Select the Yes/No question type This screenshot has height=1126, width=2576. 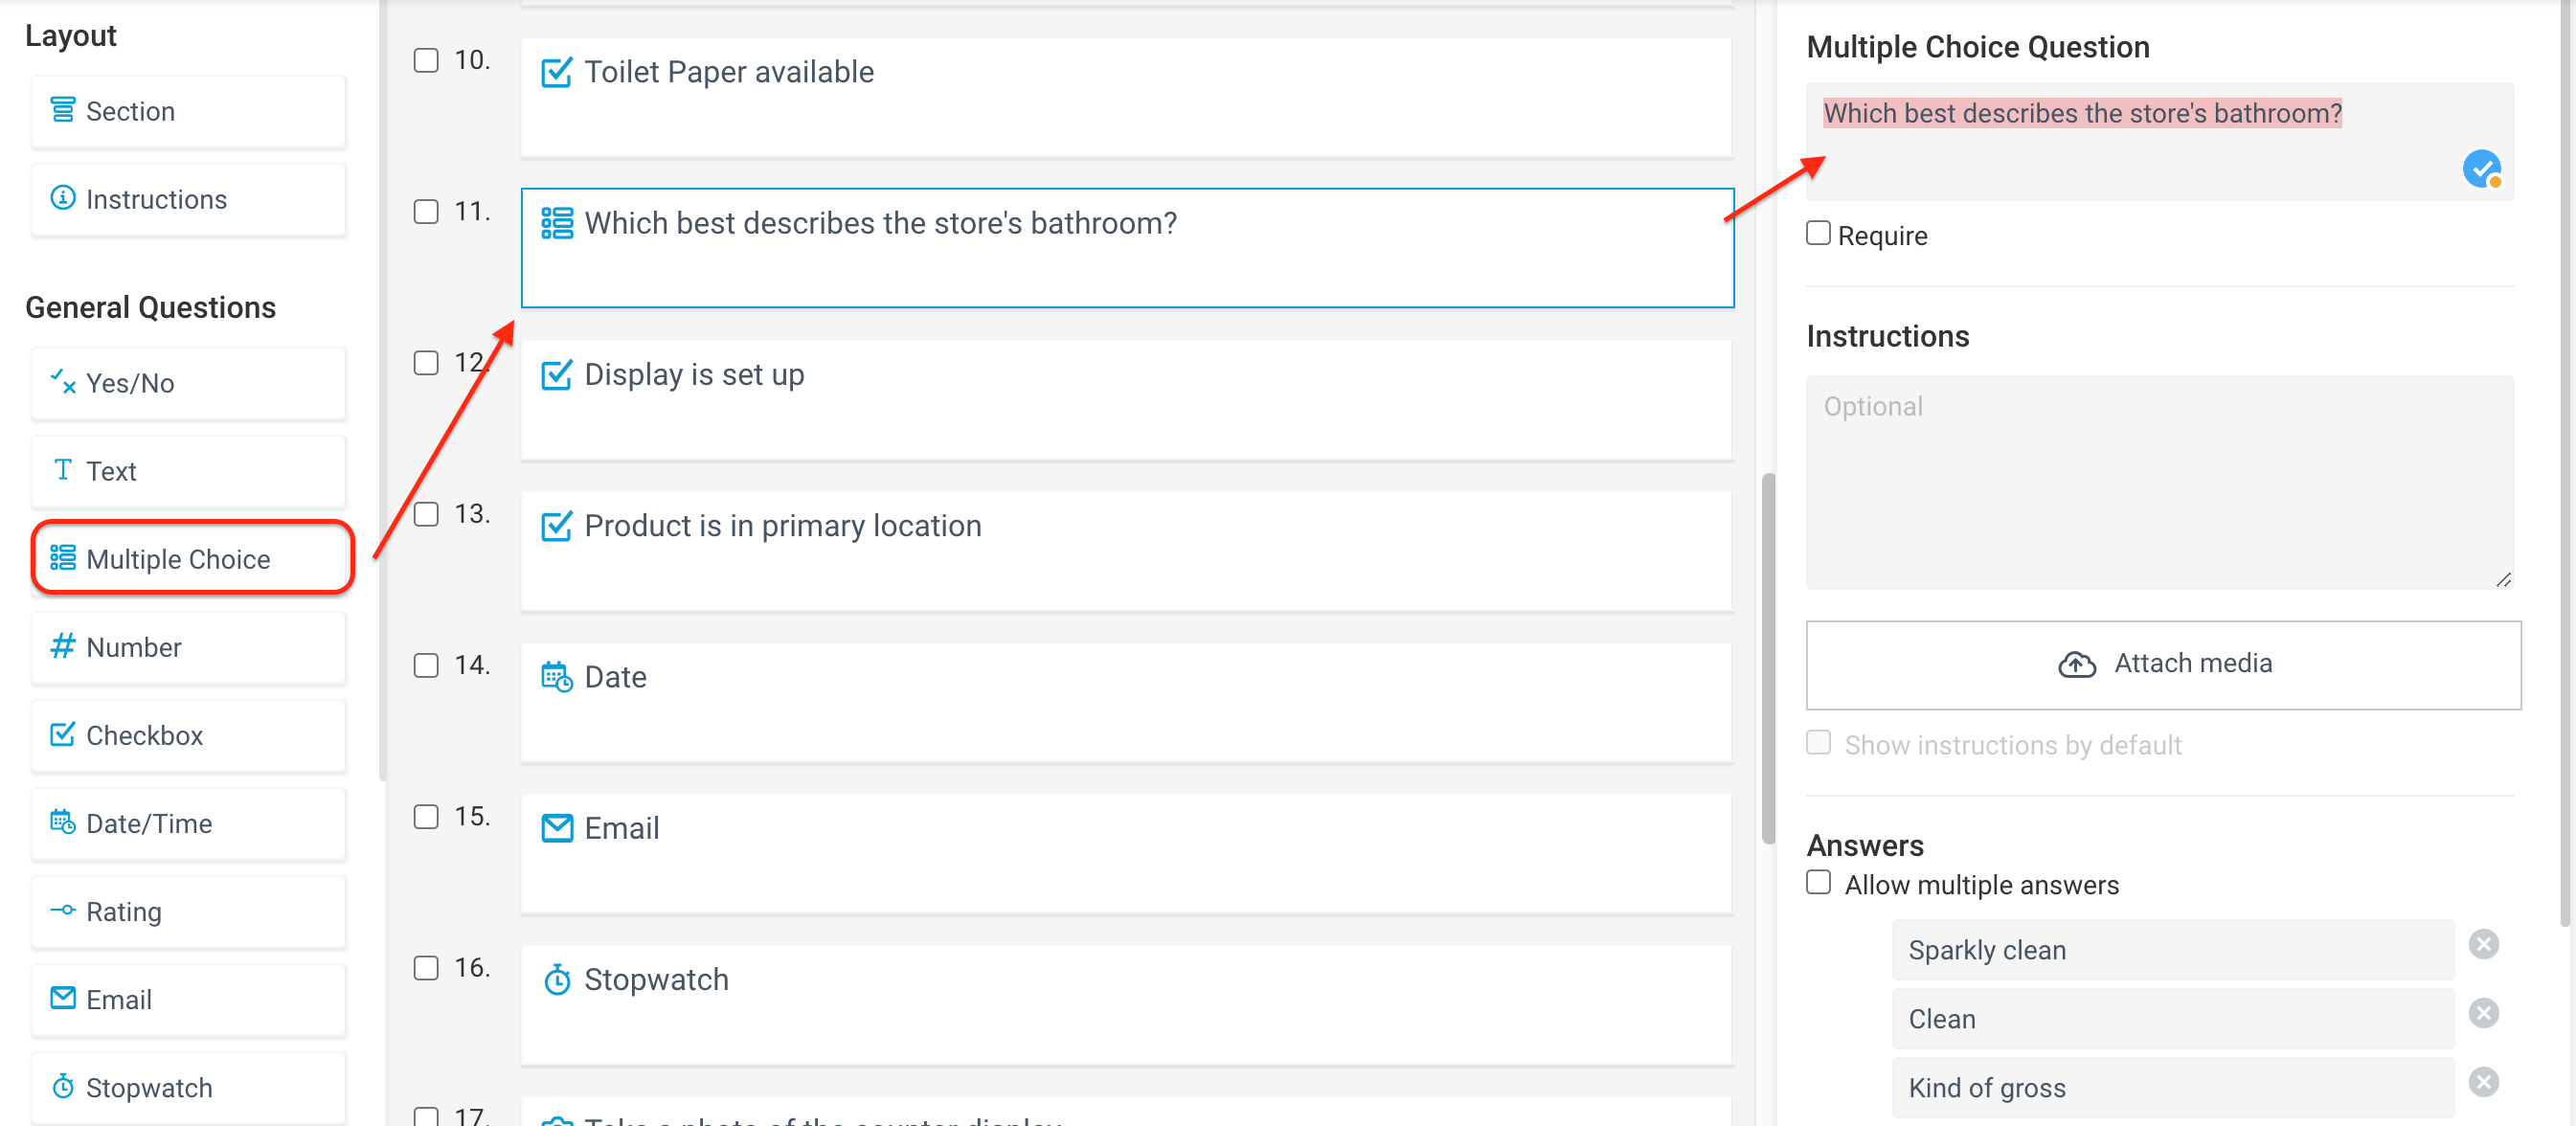click(x=62, y=382)
